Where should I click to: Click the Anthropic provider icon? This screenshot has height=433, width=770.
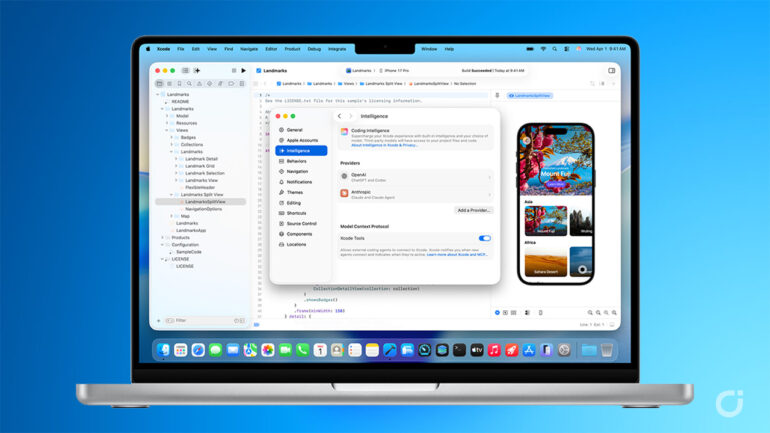[344, 193]
